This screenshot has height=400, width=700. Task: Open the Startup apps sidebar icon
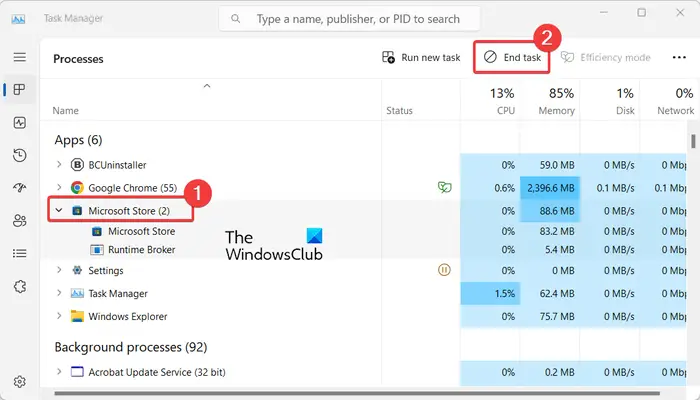pos(20,188)
